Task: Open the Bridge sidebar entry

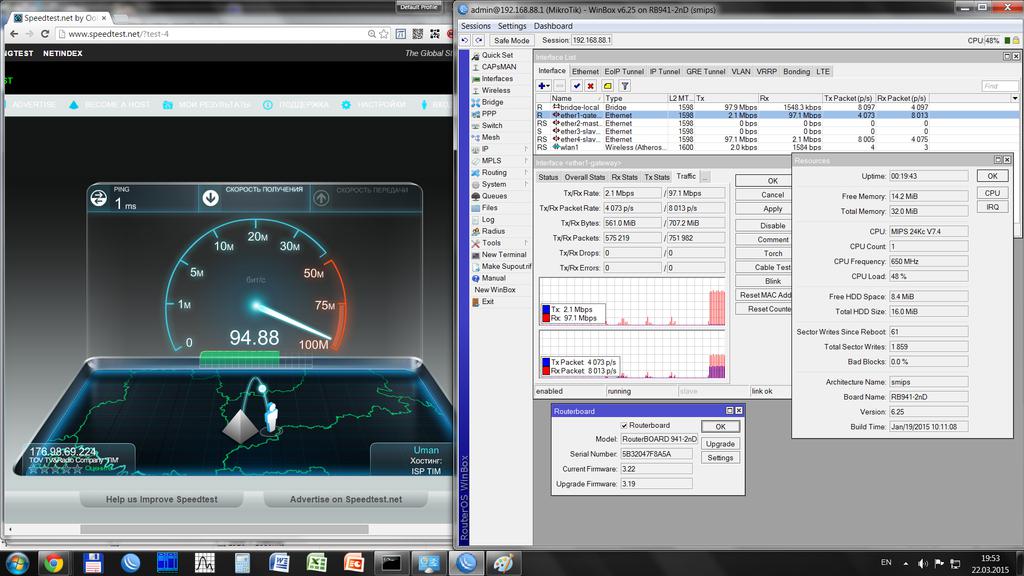Action: tap(492, 103)
